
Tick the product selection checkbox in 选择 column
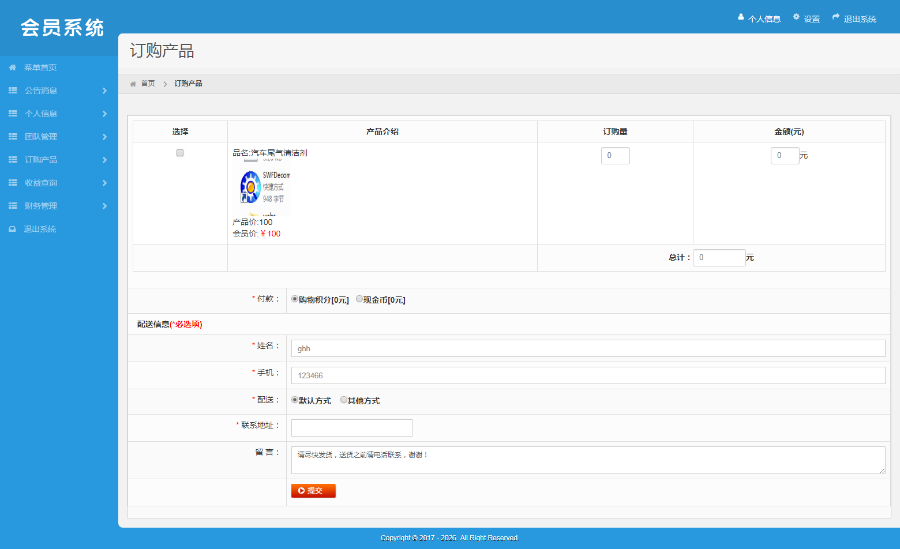coord(180,153)
